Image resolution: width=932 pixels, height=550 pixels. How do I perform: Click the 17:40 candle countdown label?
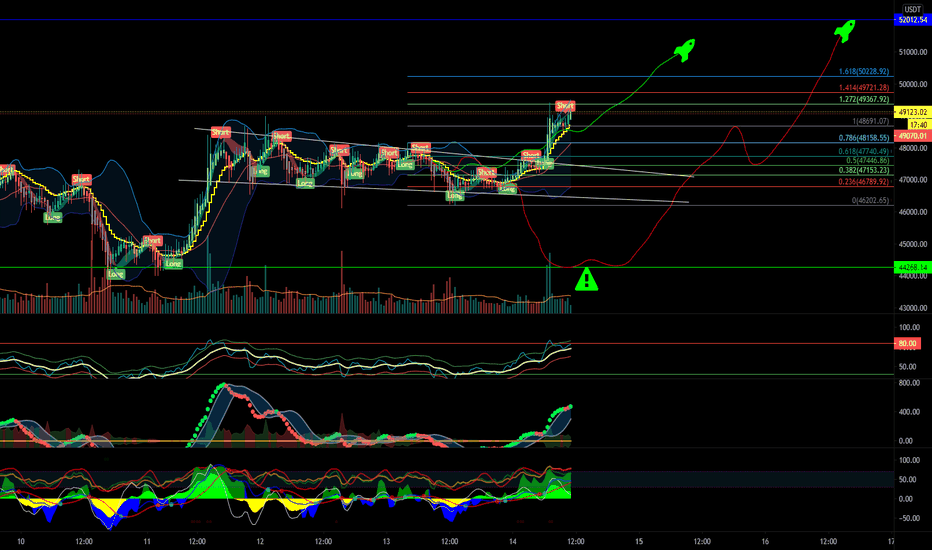pyautogui.click(x=918, y=125)
